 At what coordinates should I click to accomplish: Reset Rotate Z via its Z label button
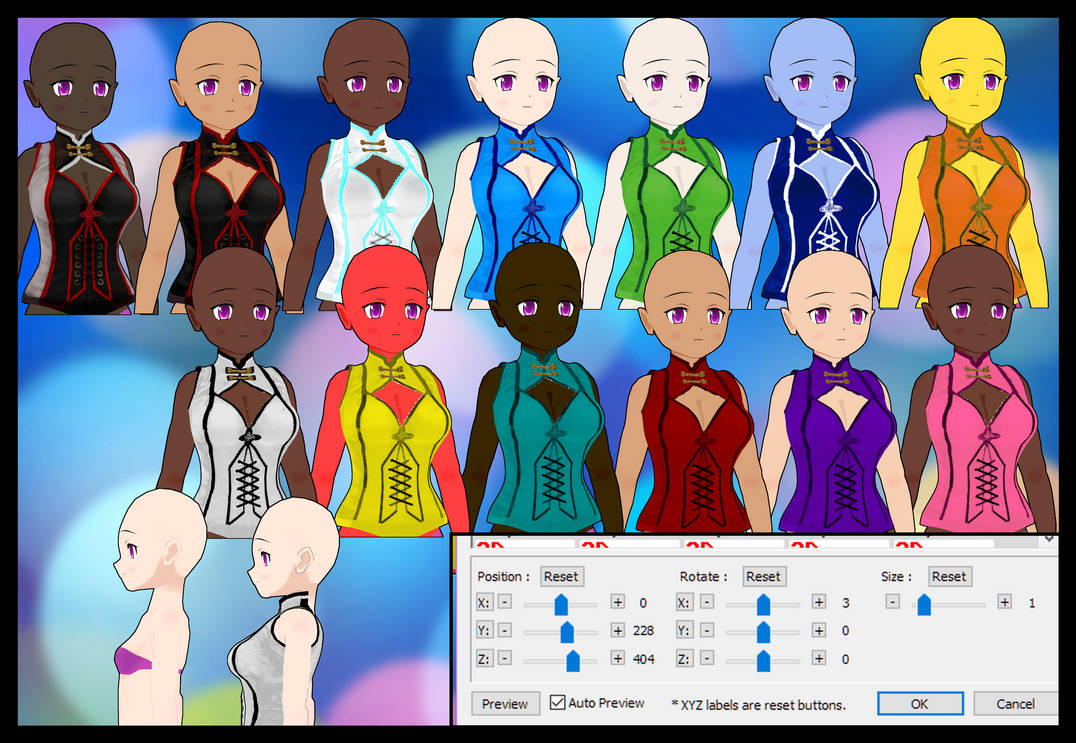point(686,658)
